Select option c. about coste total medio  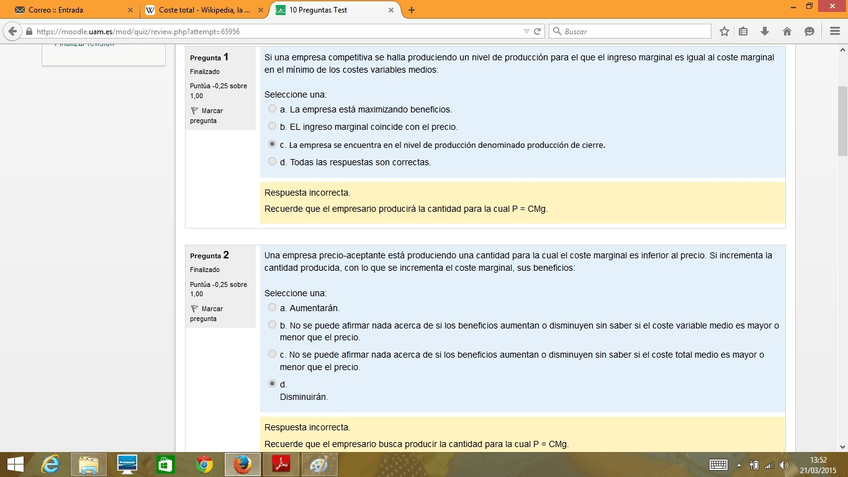coord(272,354)
